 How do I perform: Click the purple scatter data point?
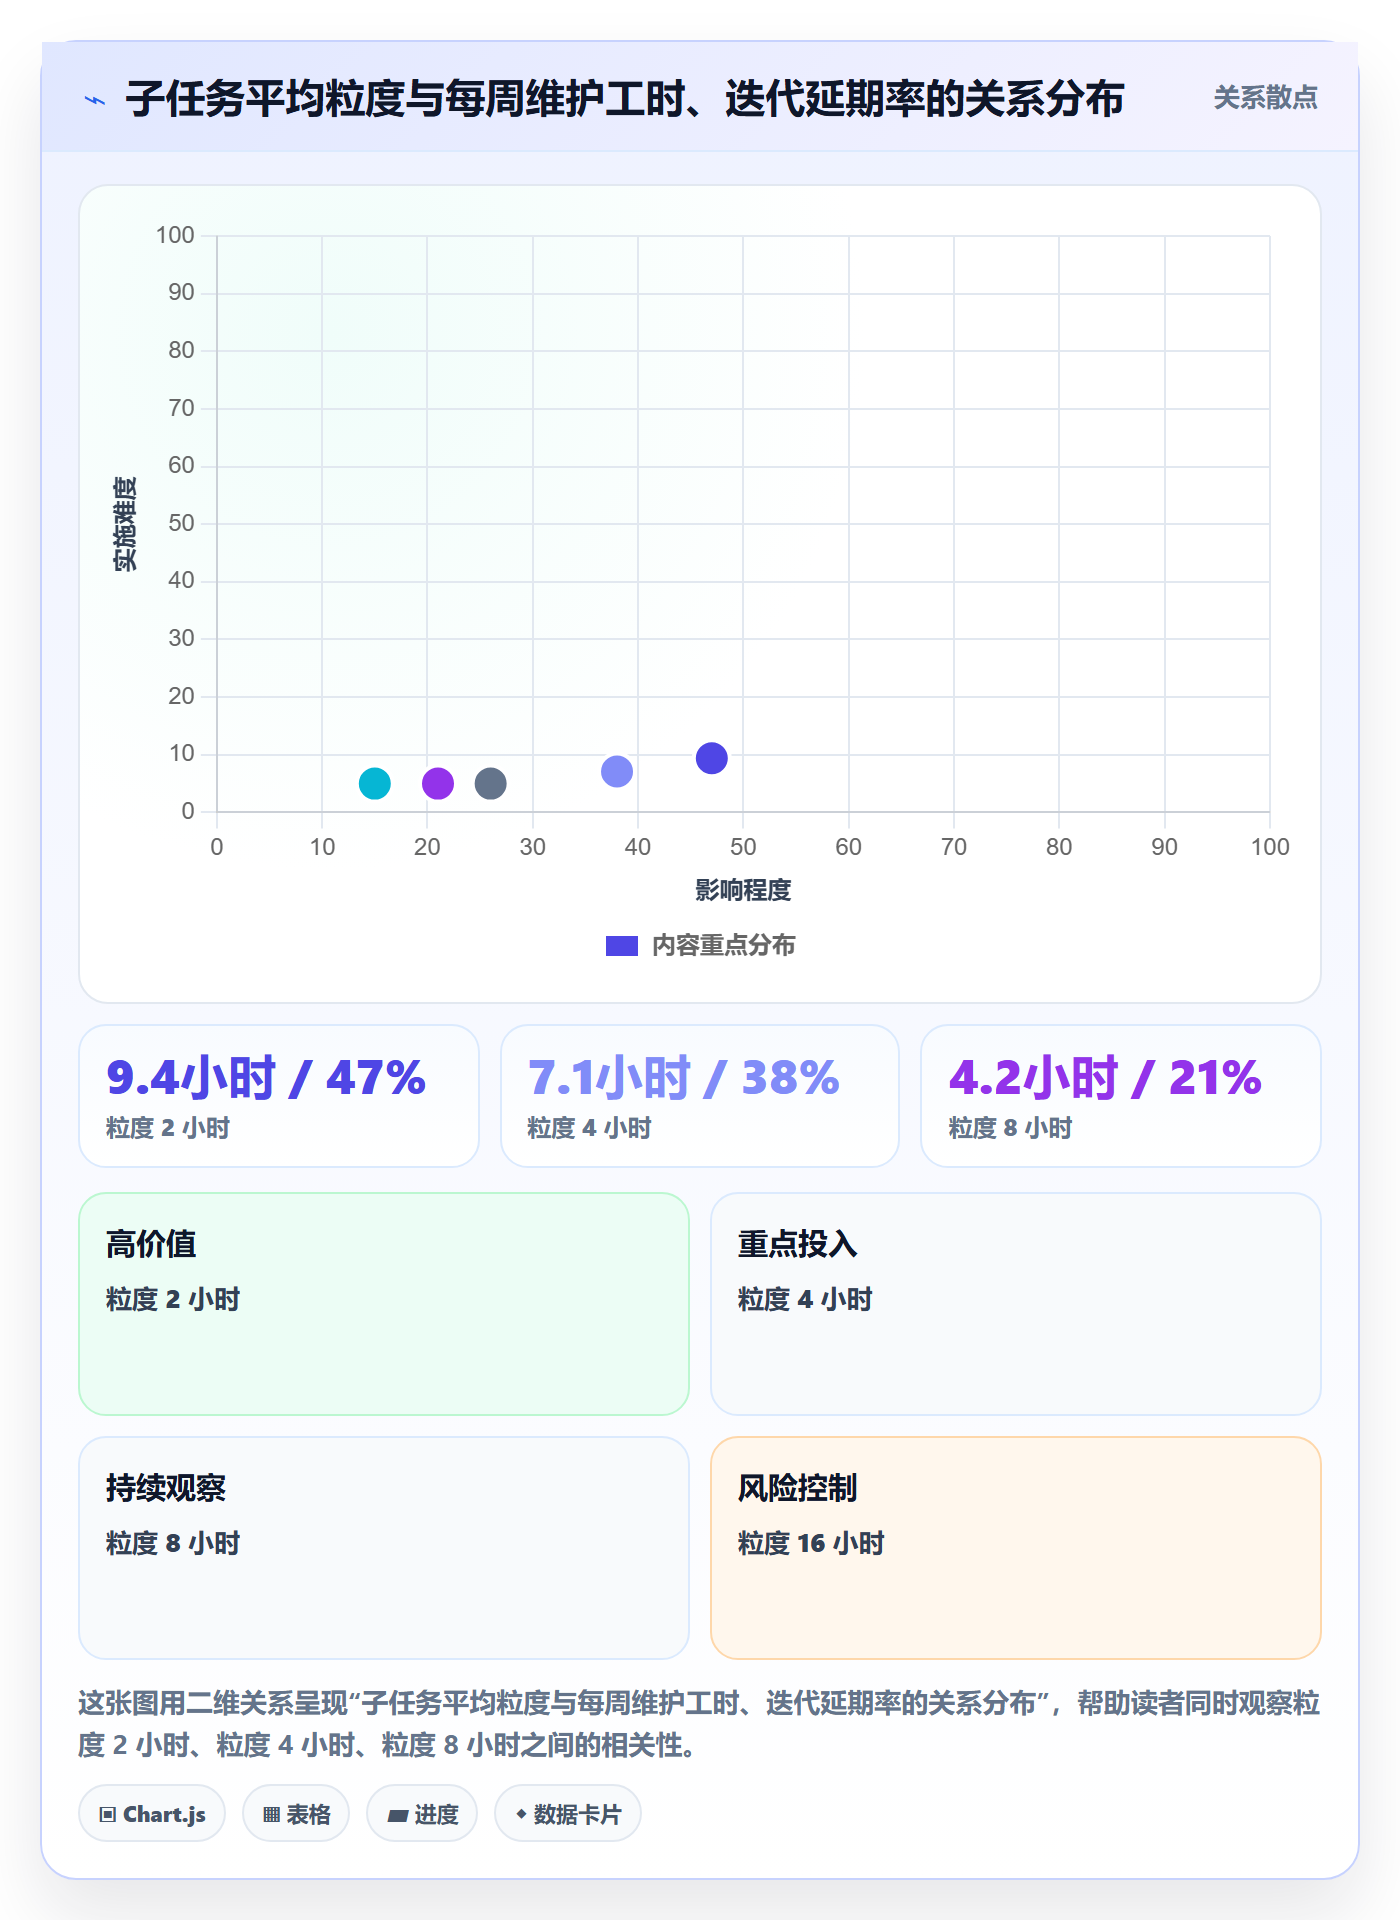coord(438,783)
